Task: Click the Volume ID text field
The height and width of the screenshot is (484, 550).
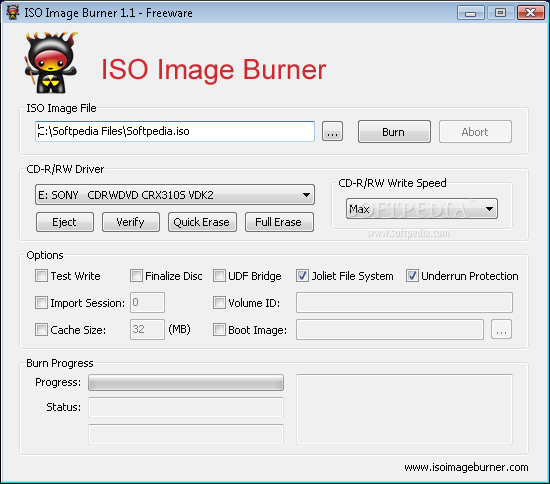Action: click(404, 302)
